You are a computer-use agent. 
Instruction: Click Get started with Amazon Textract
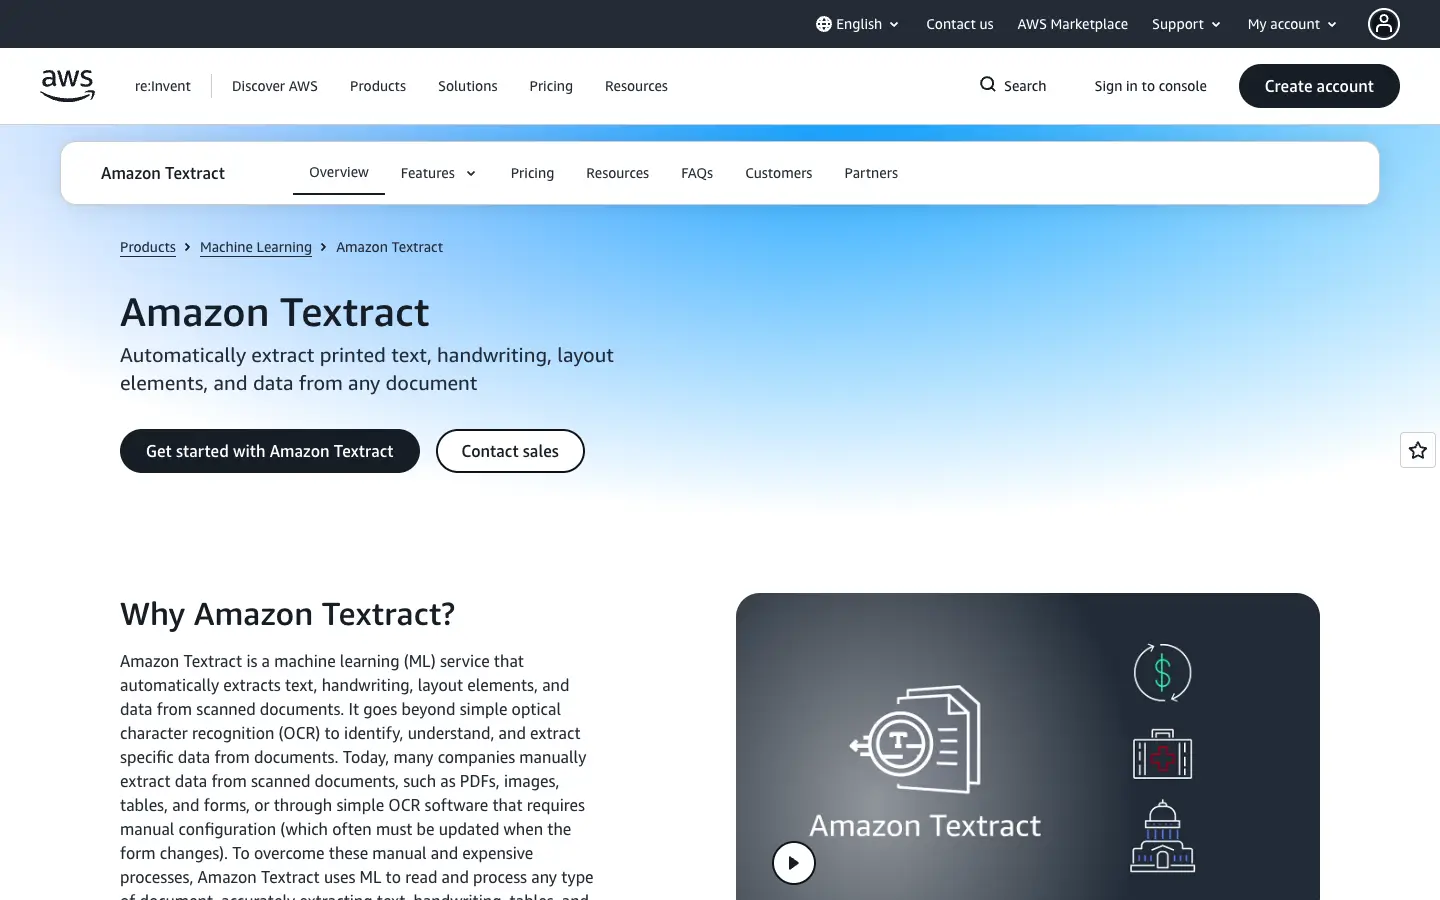click(x=270, y=451)
